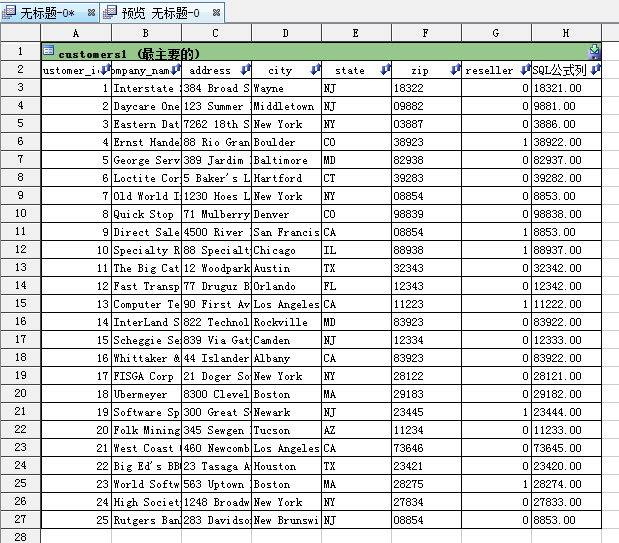
Task: Select row header 1
Action: (x=21, y=51)
